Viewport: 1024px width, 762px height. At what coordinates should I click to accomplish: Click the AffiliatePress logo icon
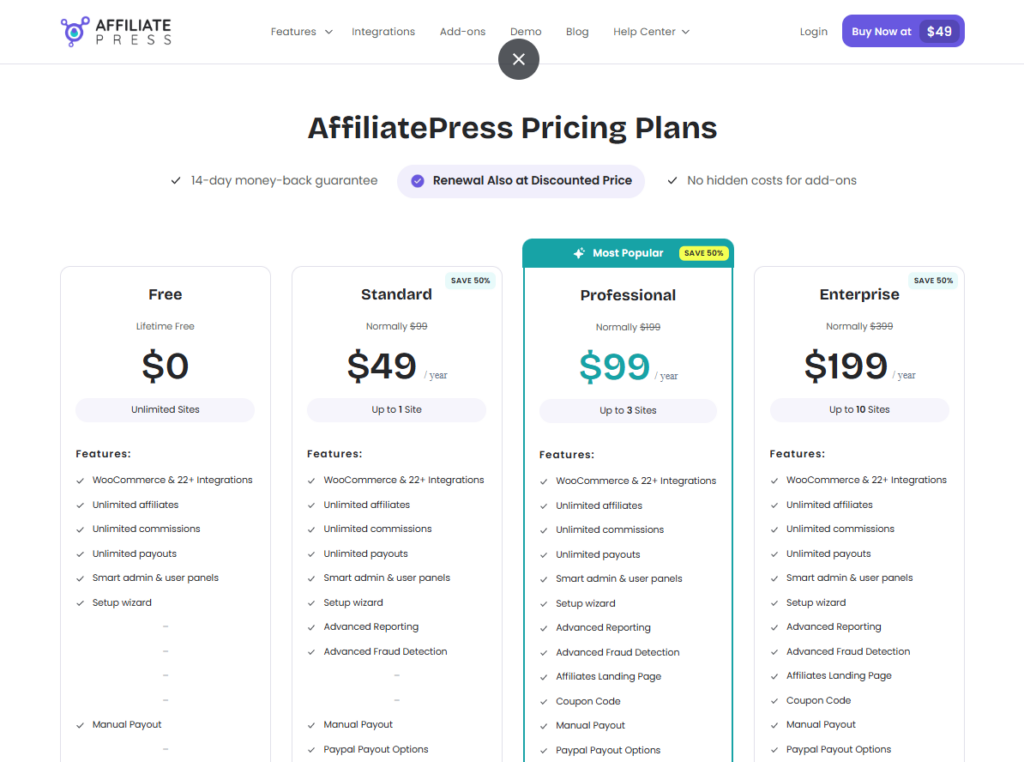tap(75, 32)
